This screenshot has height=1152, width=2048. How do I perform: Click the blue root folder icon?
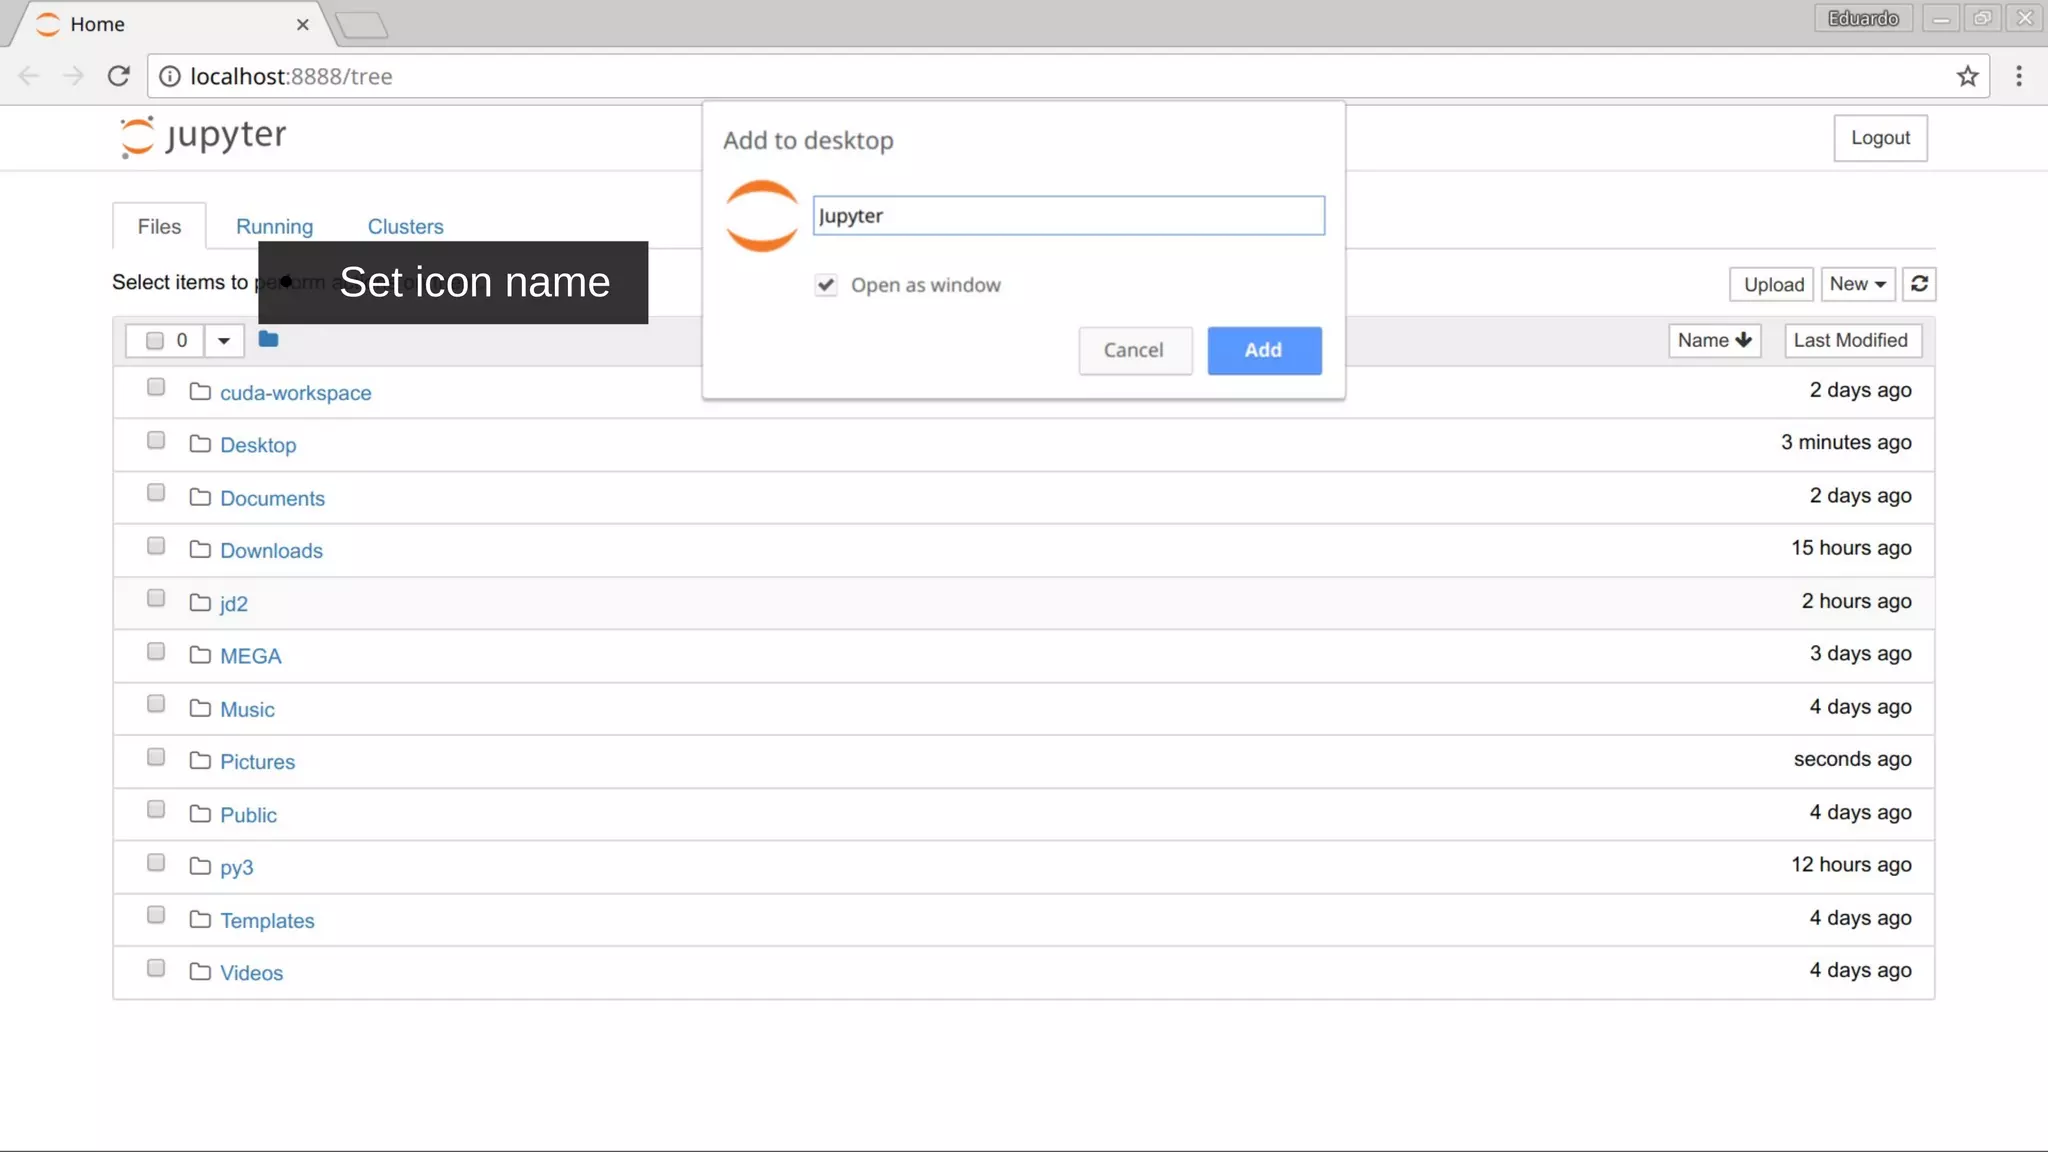pos(268,339)
